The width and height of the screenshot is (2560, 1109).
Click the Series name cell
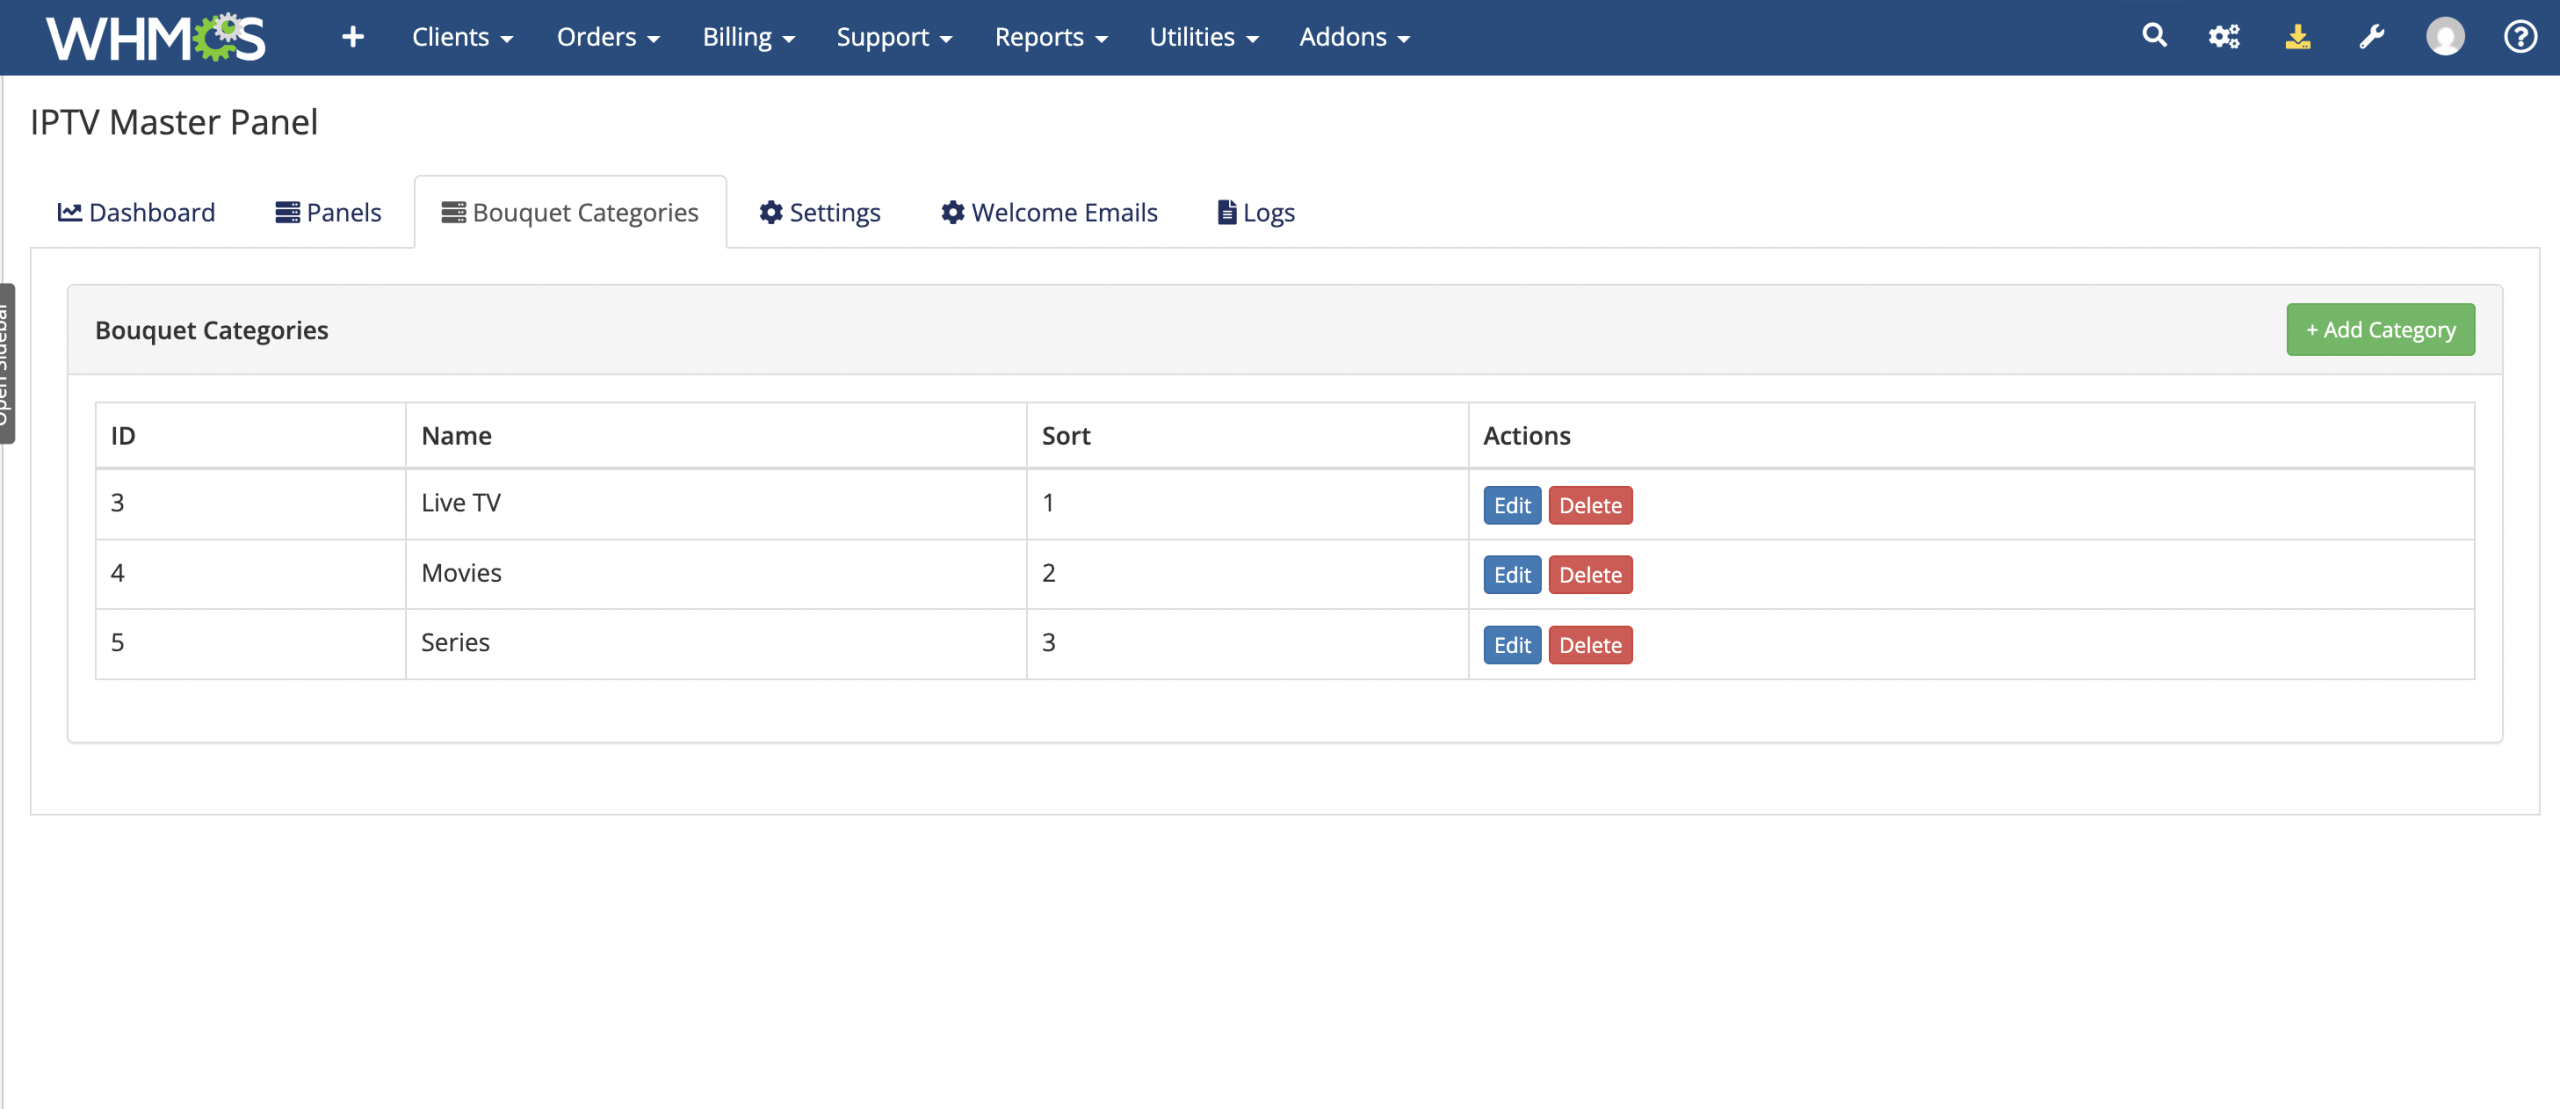[x=716, y=644]
